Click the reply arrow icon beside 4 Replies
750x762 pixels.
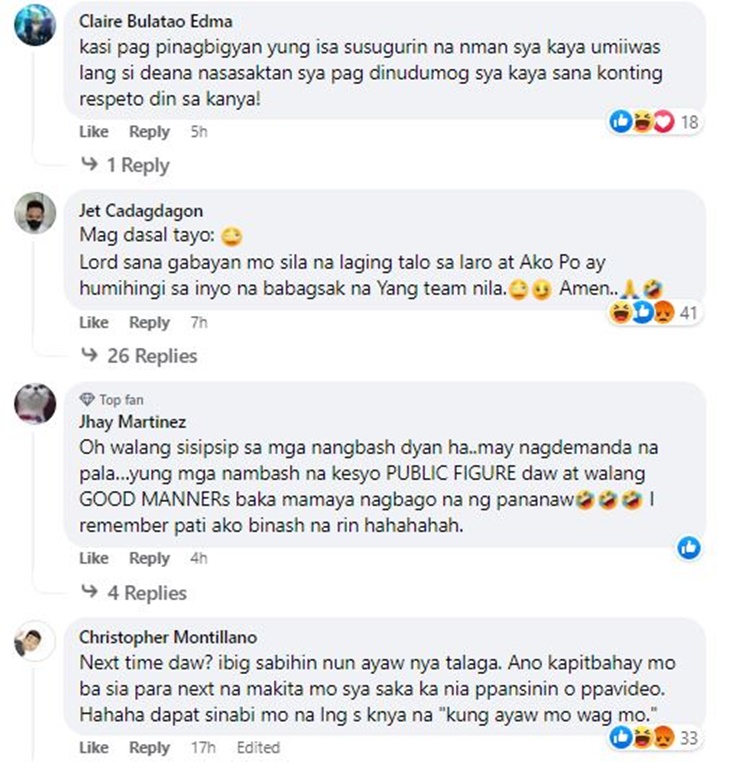(89, 591)
